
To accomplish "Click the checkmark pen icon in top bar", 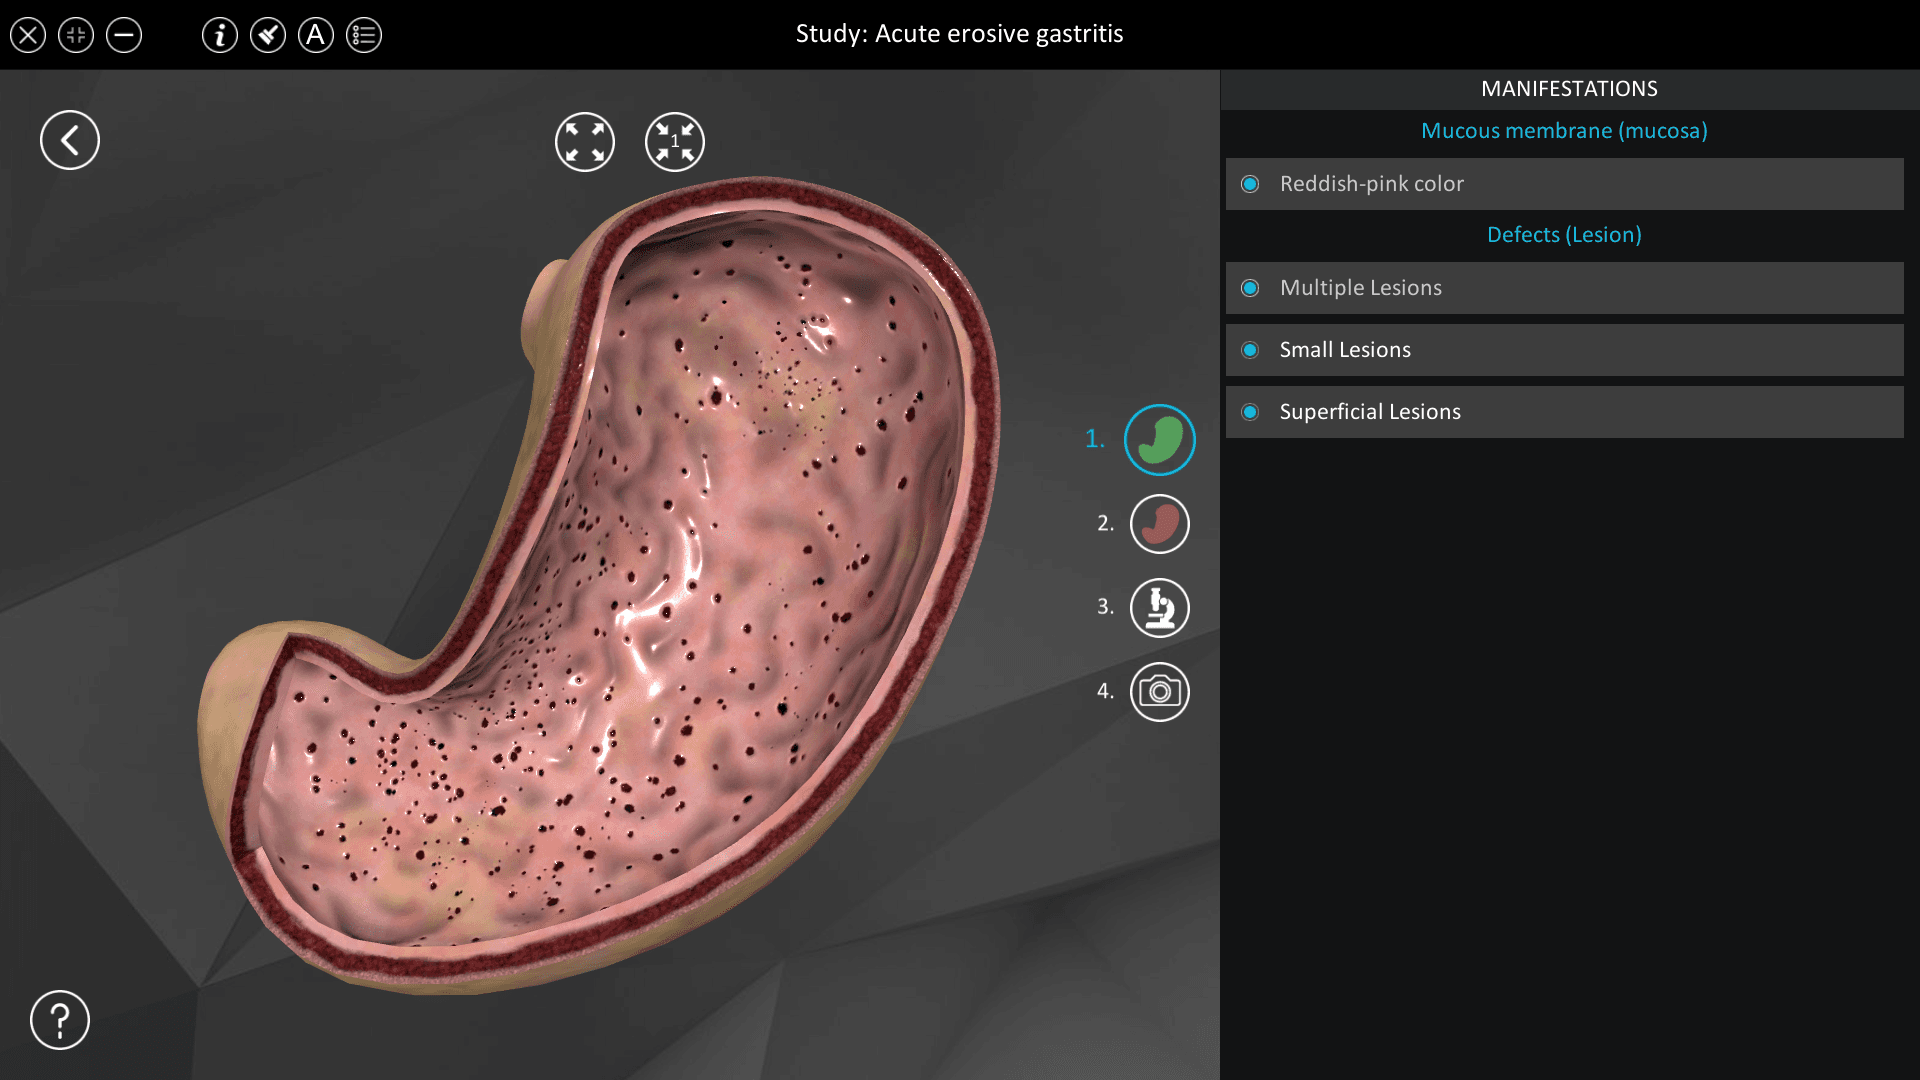I will coord(268,35).
